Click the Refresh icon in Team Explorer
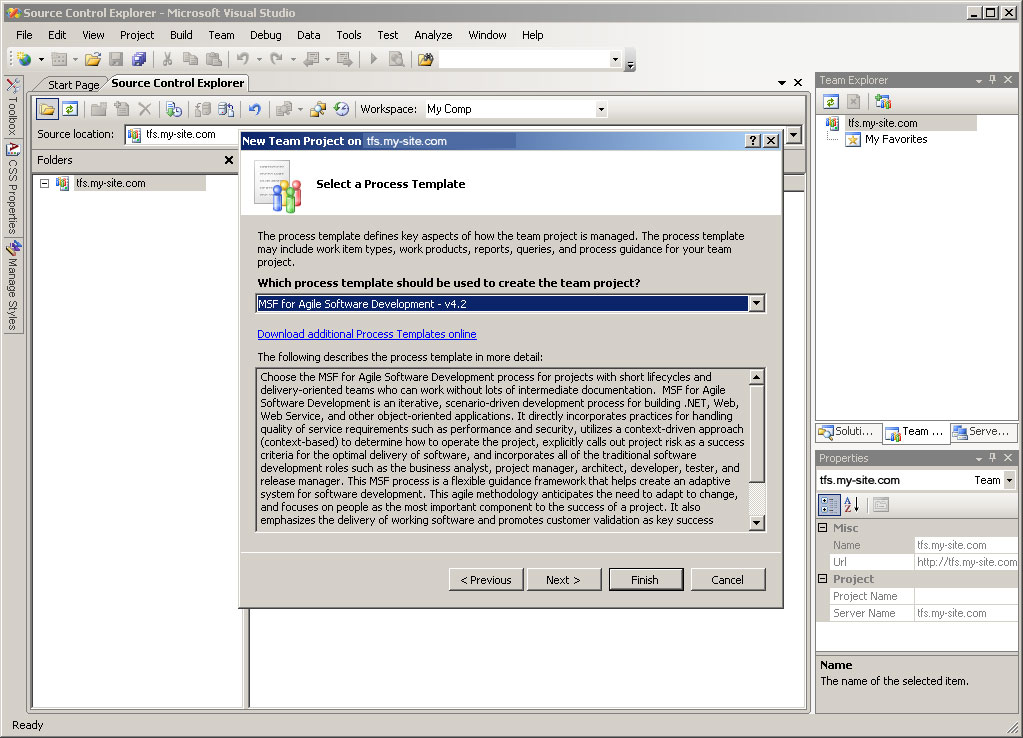The image size is (1023, 738). pyautogui.click(x=831, y=102)
